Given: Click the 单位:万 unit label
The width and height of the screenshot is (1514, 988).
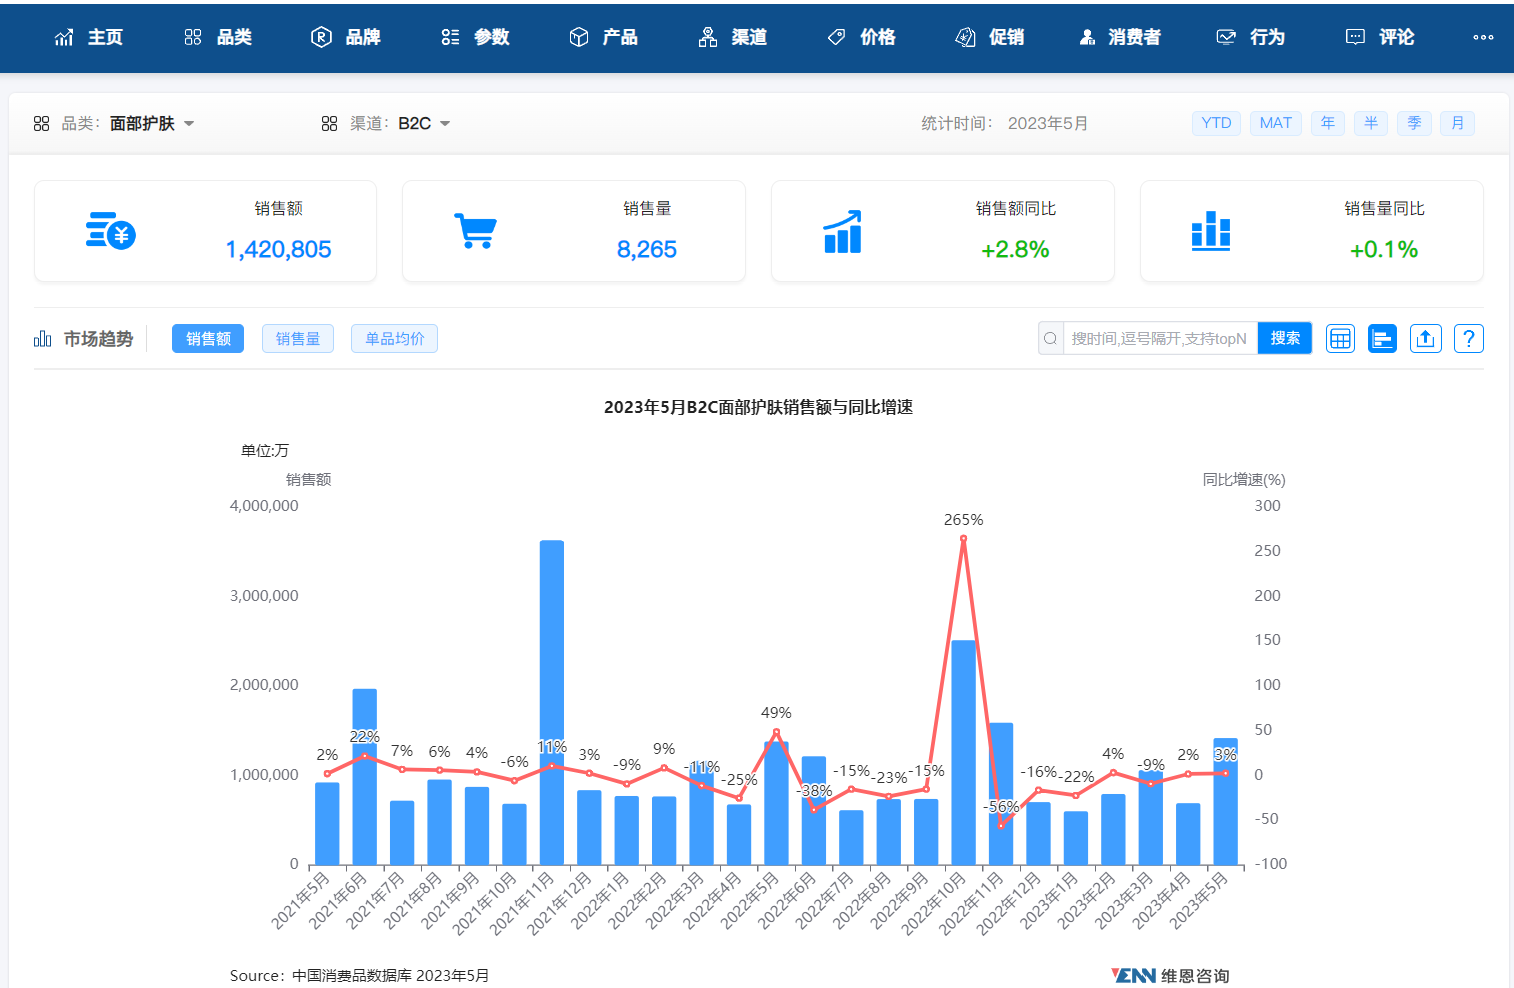Looking at the screenshot, I should [265, 450].
